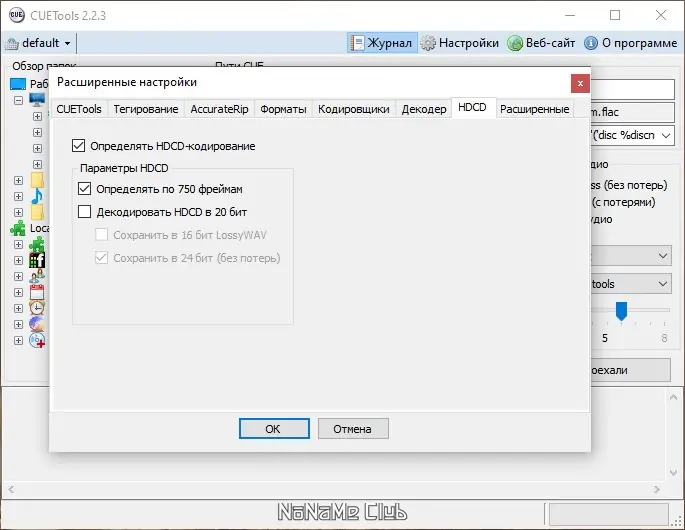Screen dimensions: 685x530
Task: Select the clock icon in tree
Action: pyautogui.click(x=37, y=308)
